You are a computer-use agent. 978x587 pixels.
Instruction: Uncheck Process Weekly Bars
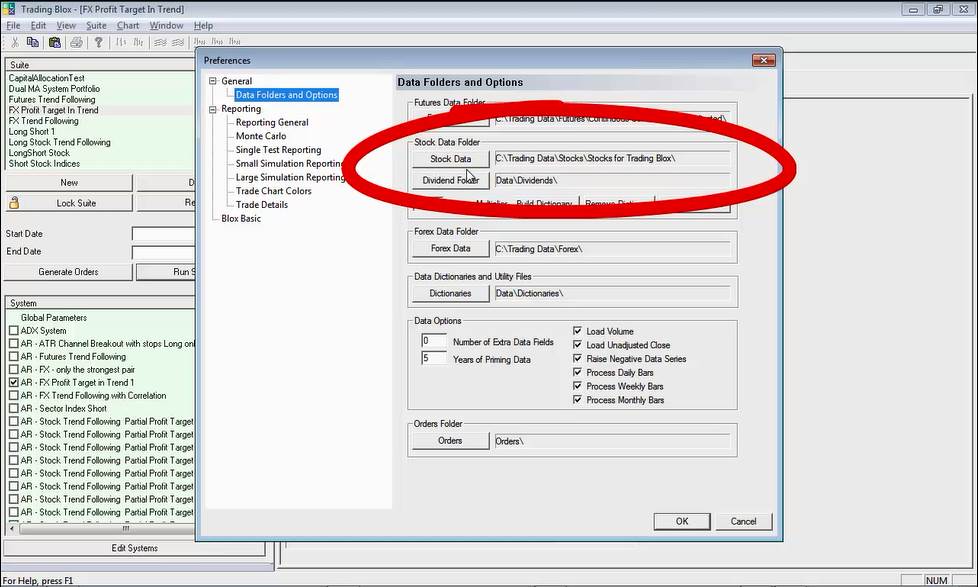tap(577, 386)
